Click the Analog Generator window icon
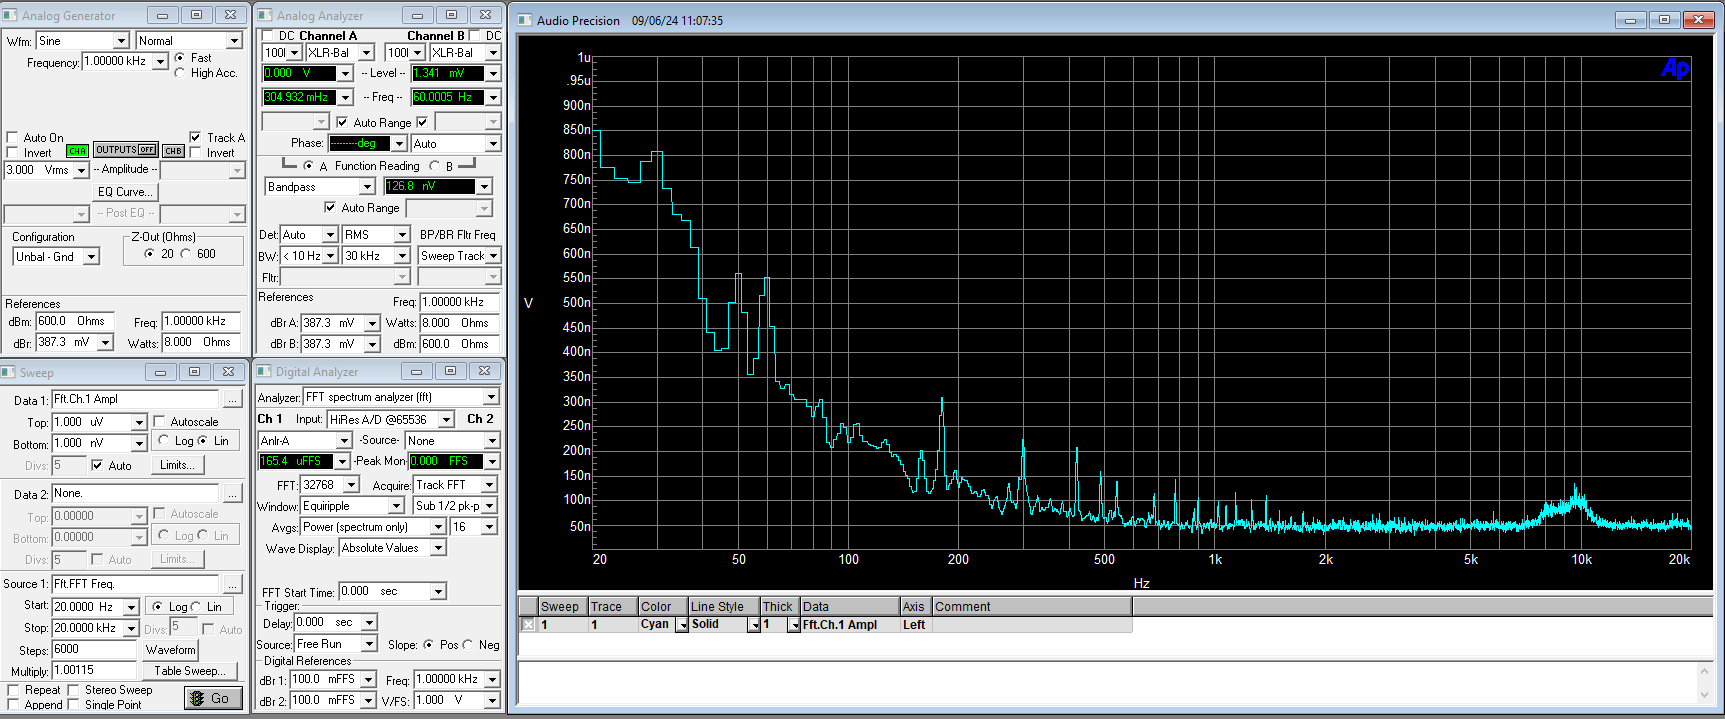 11,15
